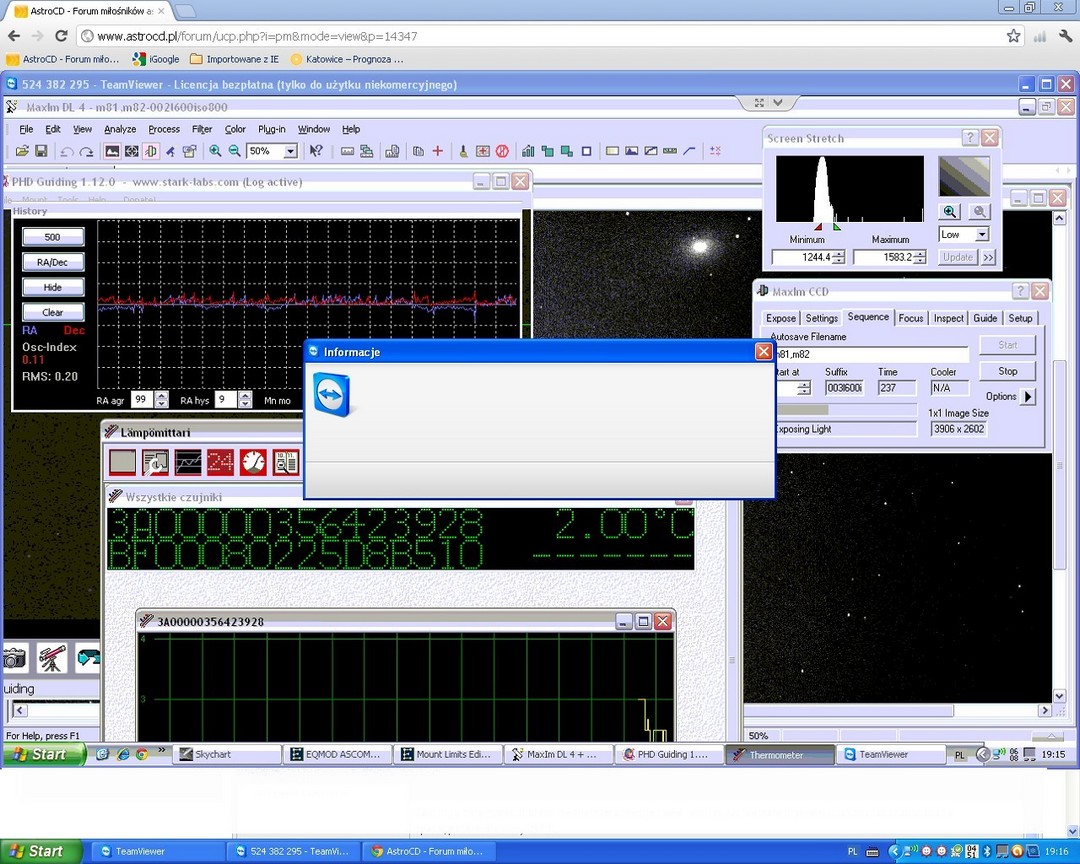Click the 500 button in PHD History
This screenshot has width=1080, height=864.
[x=53, y=237]
